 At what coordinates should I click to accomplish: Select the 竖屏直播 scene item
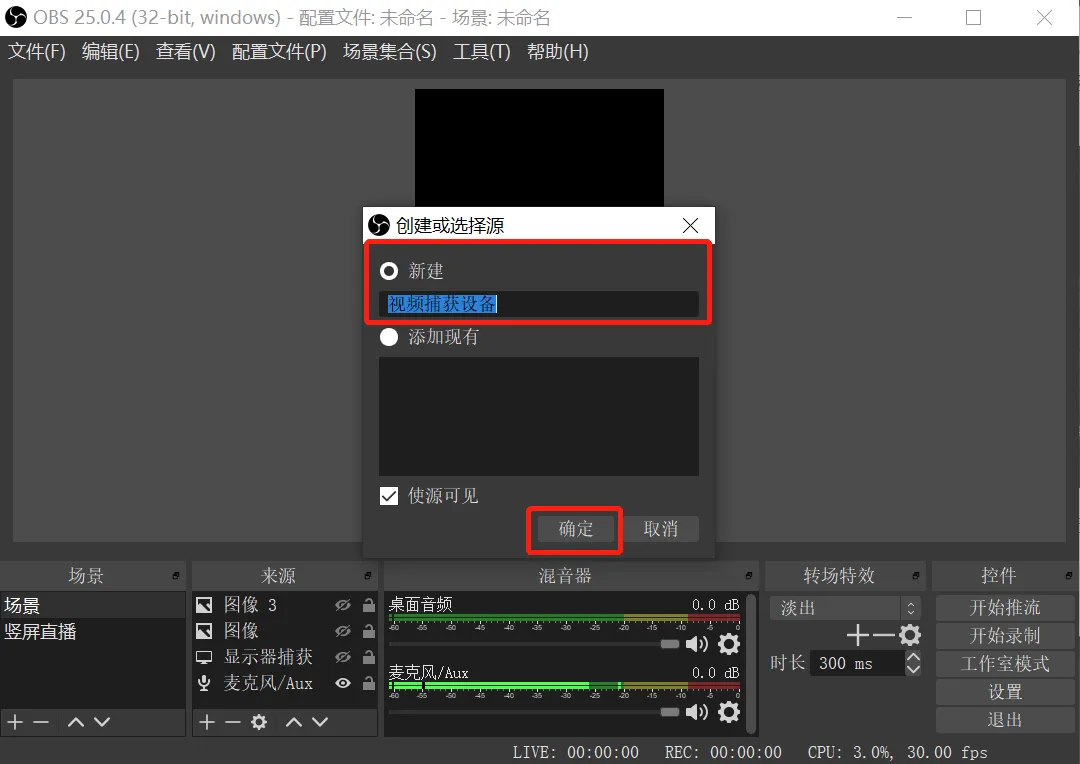[x=92, y=632]
